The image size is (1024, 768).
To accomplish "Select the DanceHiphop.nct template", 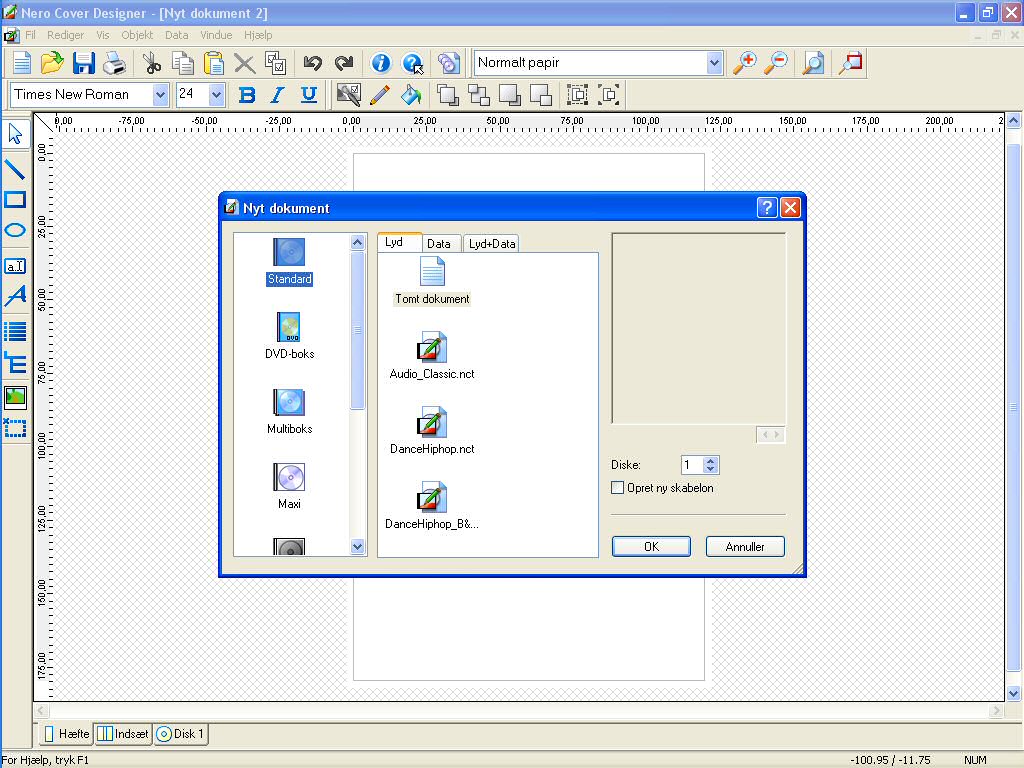I will click(432, 431).
